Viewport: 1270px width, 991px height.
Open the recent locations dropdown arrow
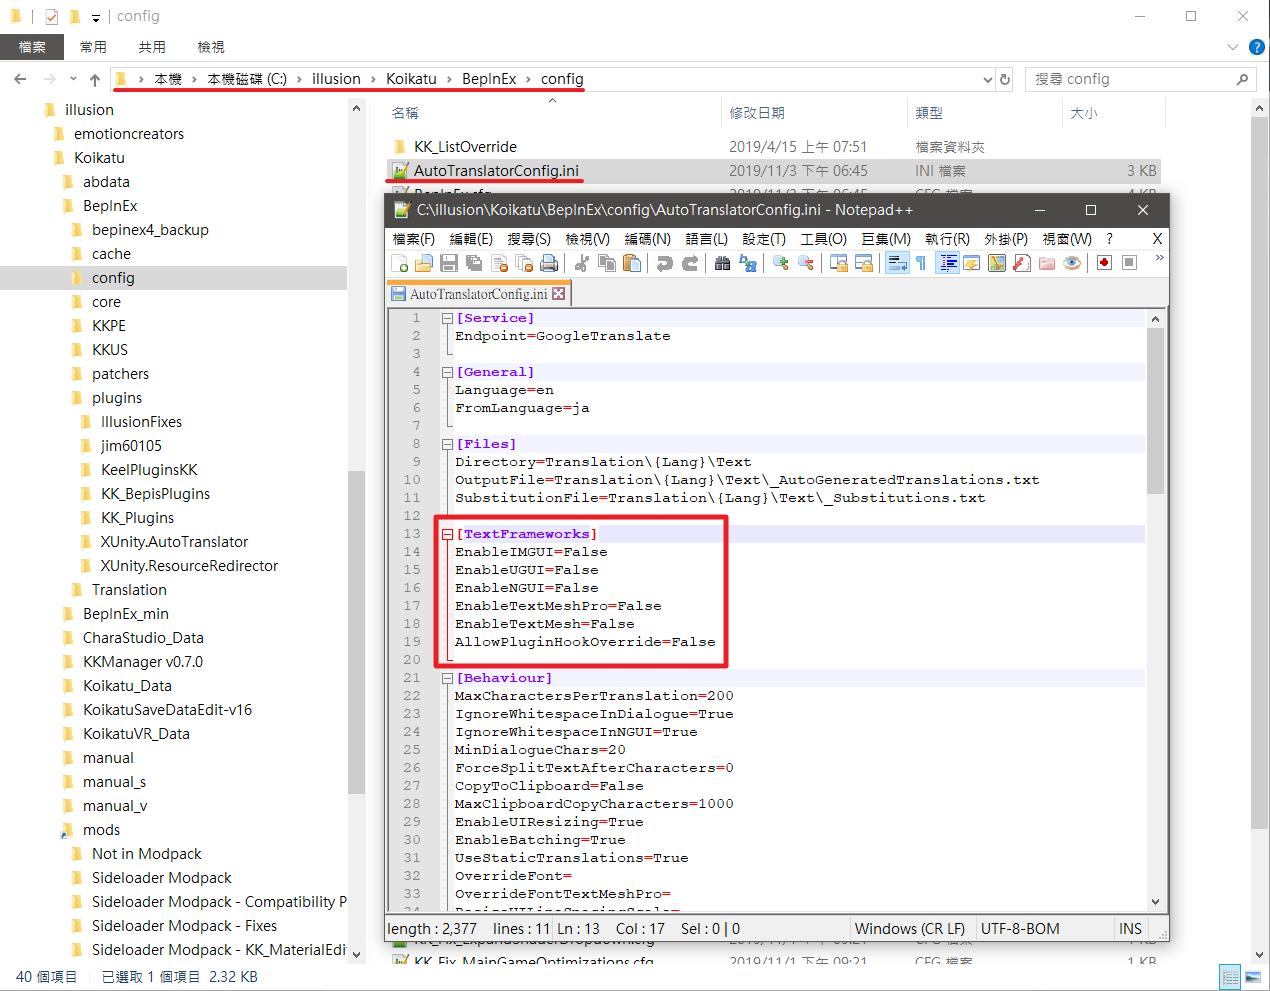(x=73, y=79)
